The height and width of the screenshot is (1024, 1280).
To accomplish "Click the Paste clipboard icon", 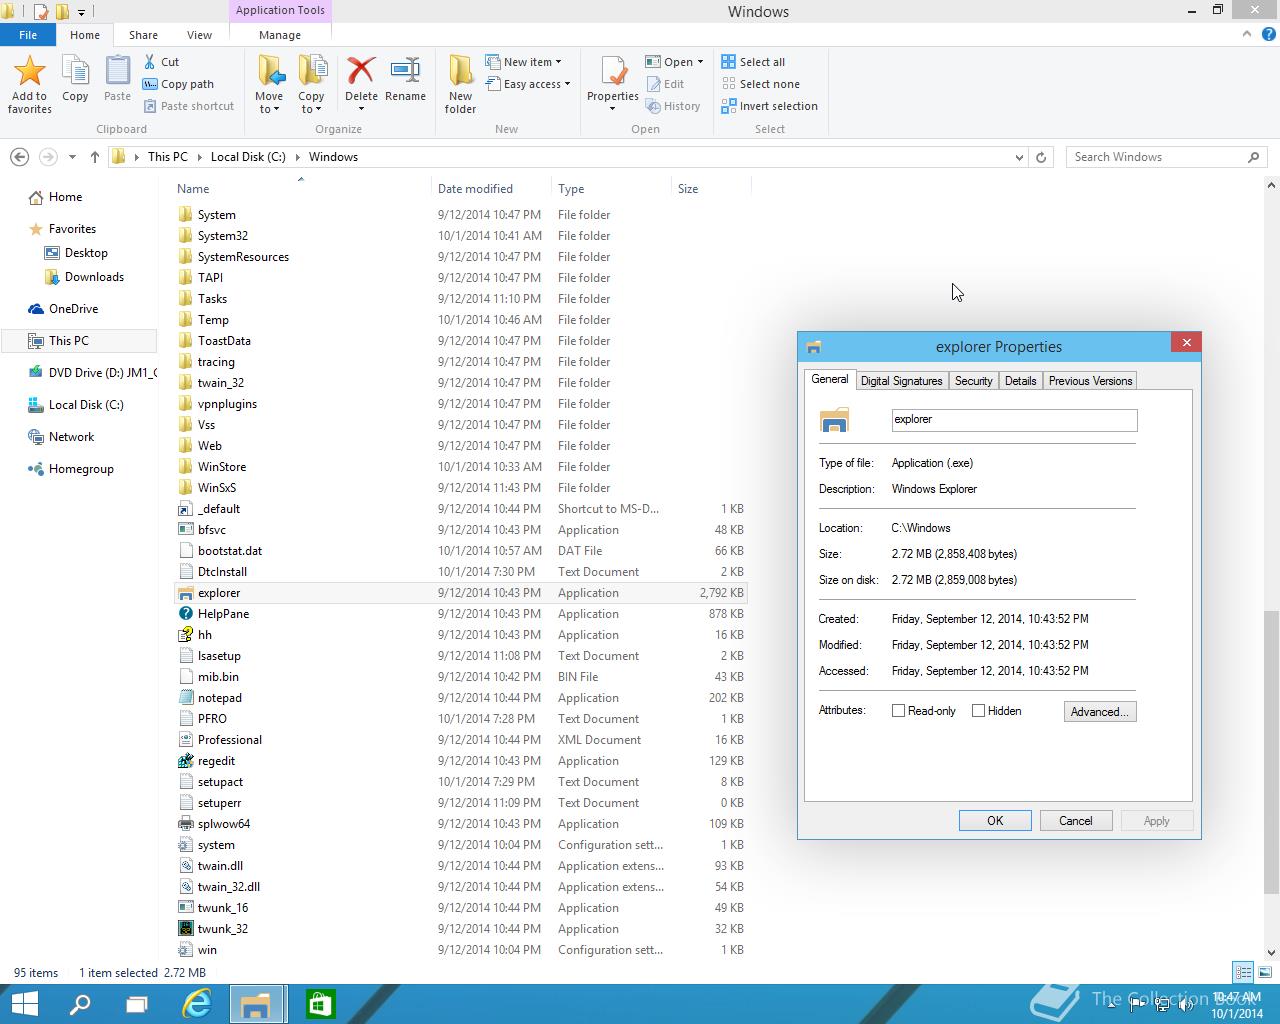I will pyautogui.click(x=117, y=71).
